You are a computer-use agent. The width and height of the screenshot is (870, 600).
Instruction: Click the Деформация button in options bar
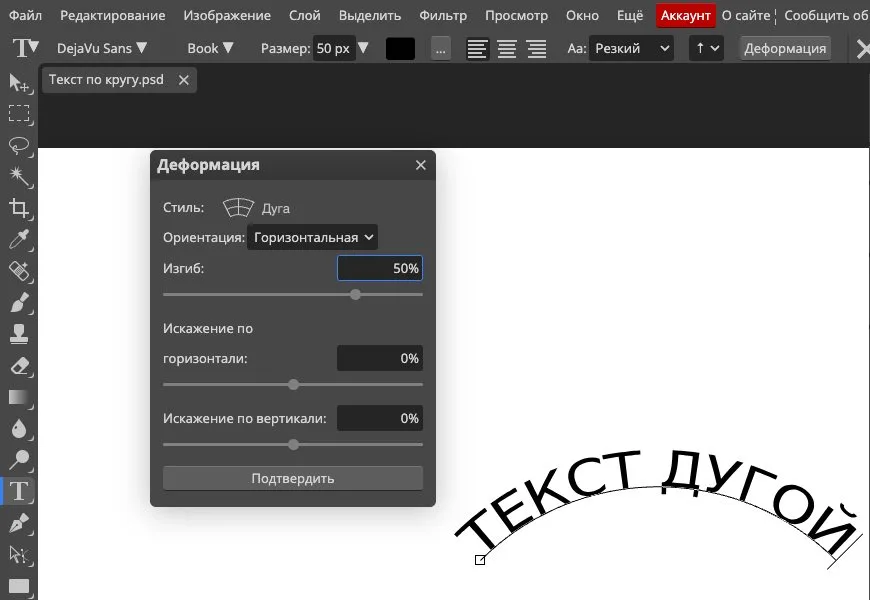click(785, 49)
